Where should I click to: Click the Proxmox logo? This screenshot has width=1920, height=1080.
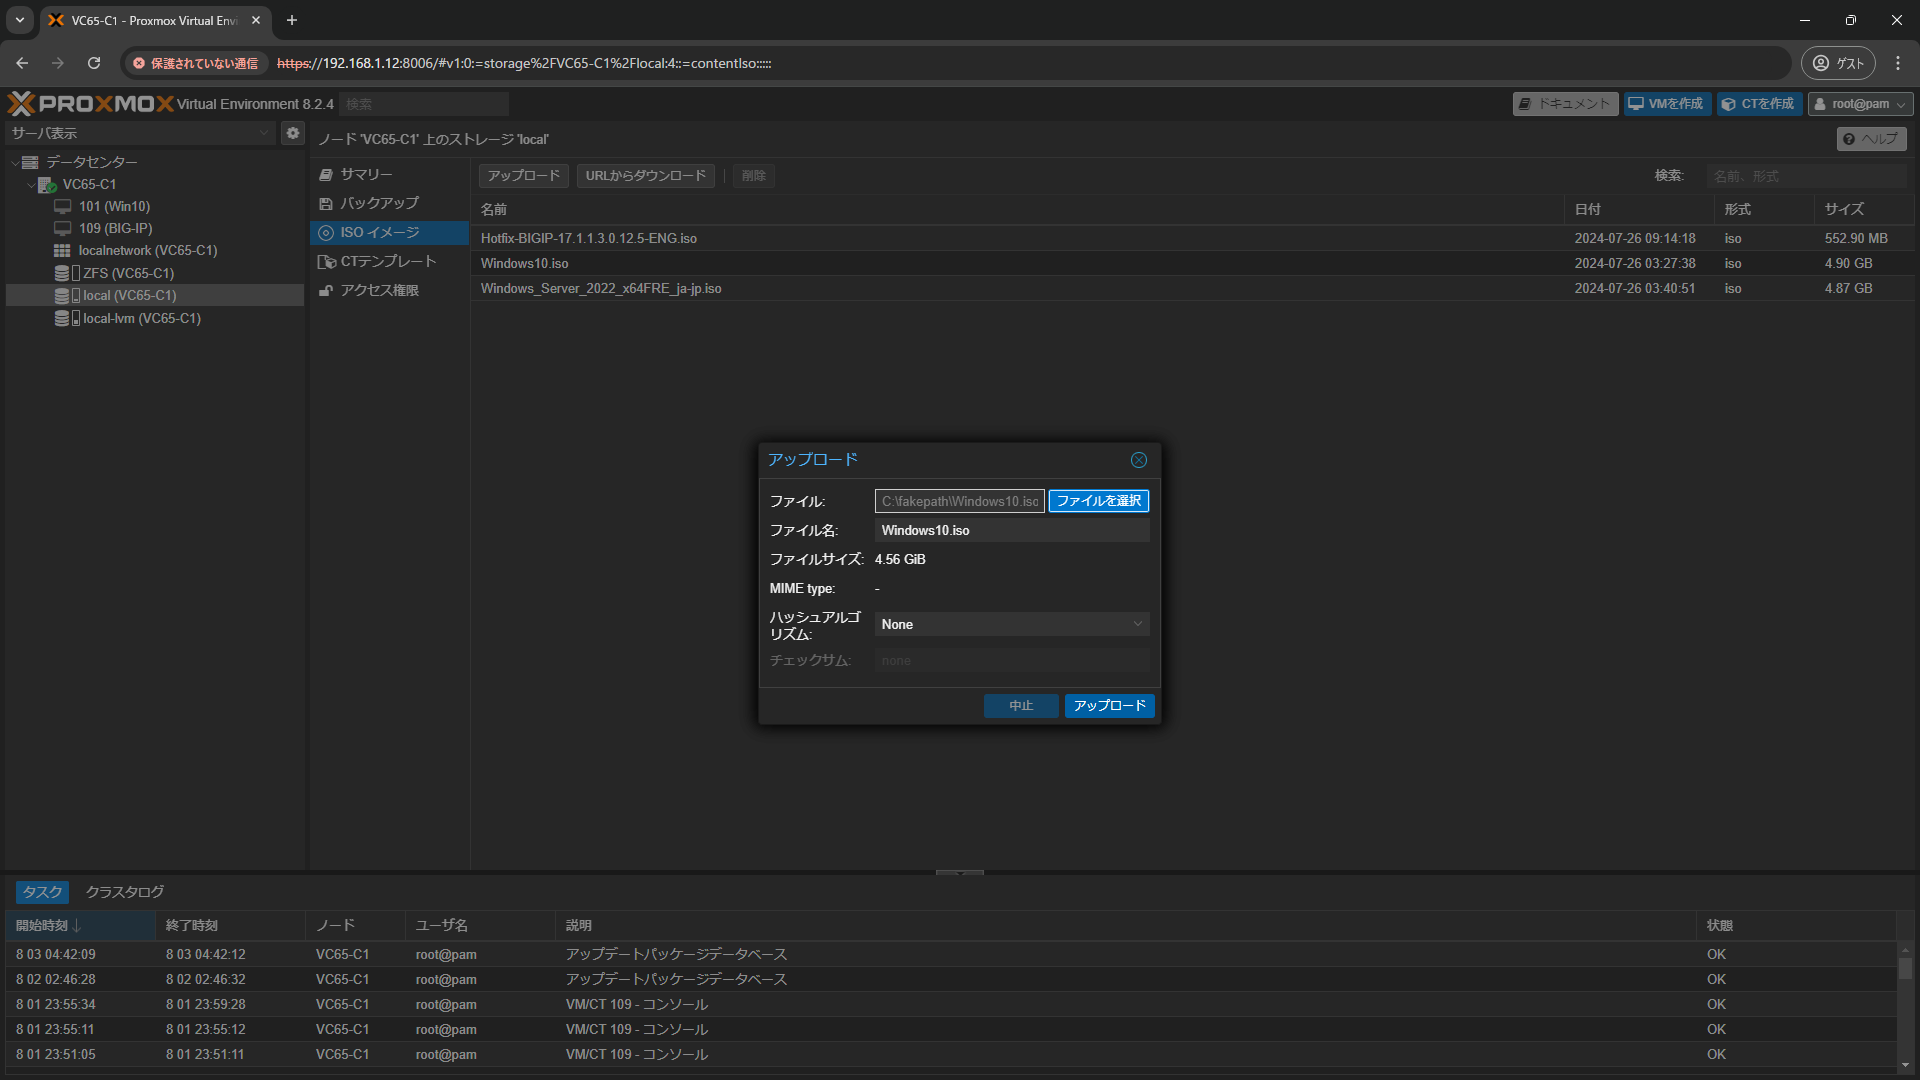(x=91, y=104)
